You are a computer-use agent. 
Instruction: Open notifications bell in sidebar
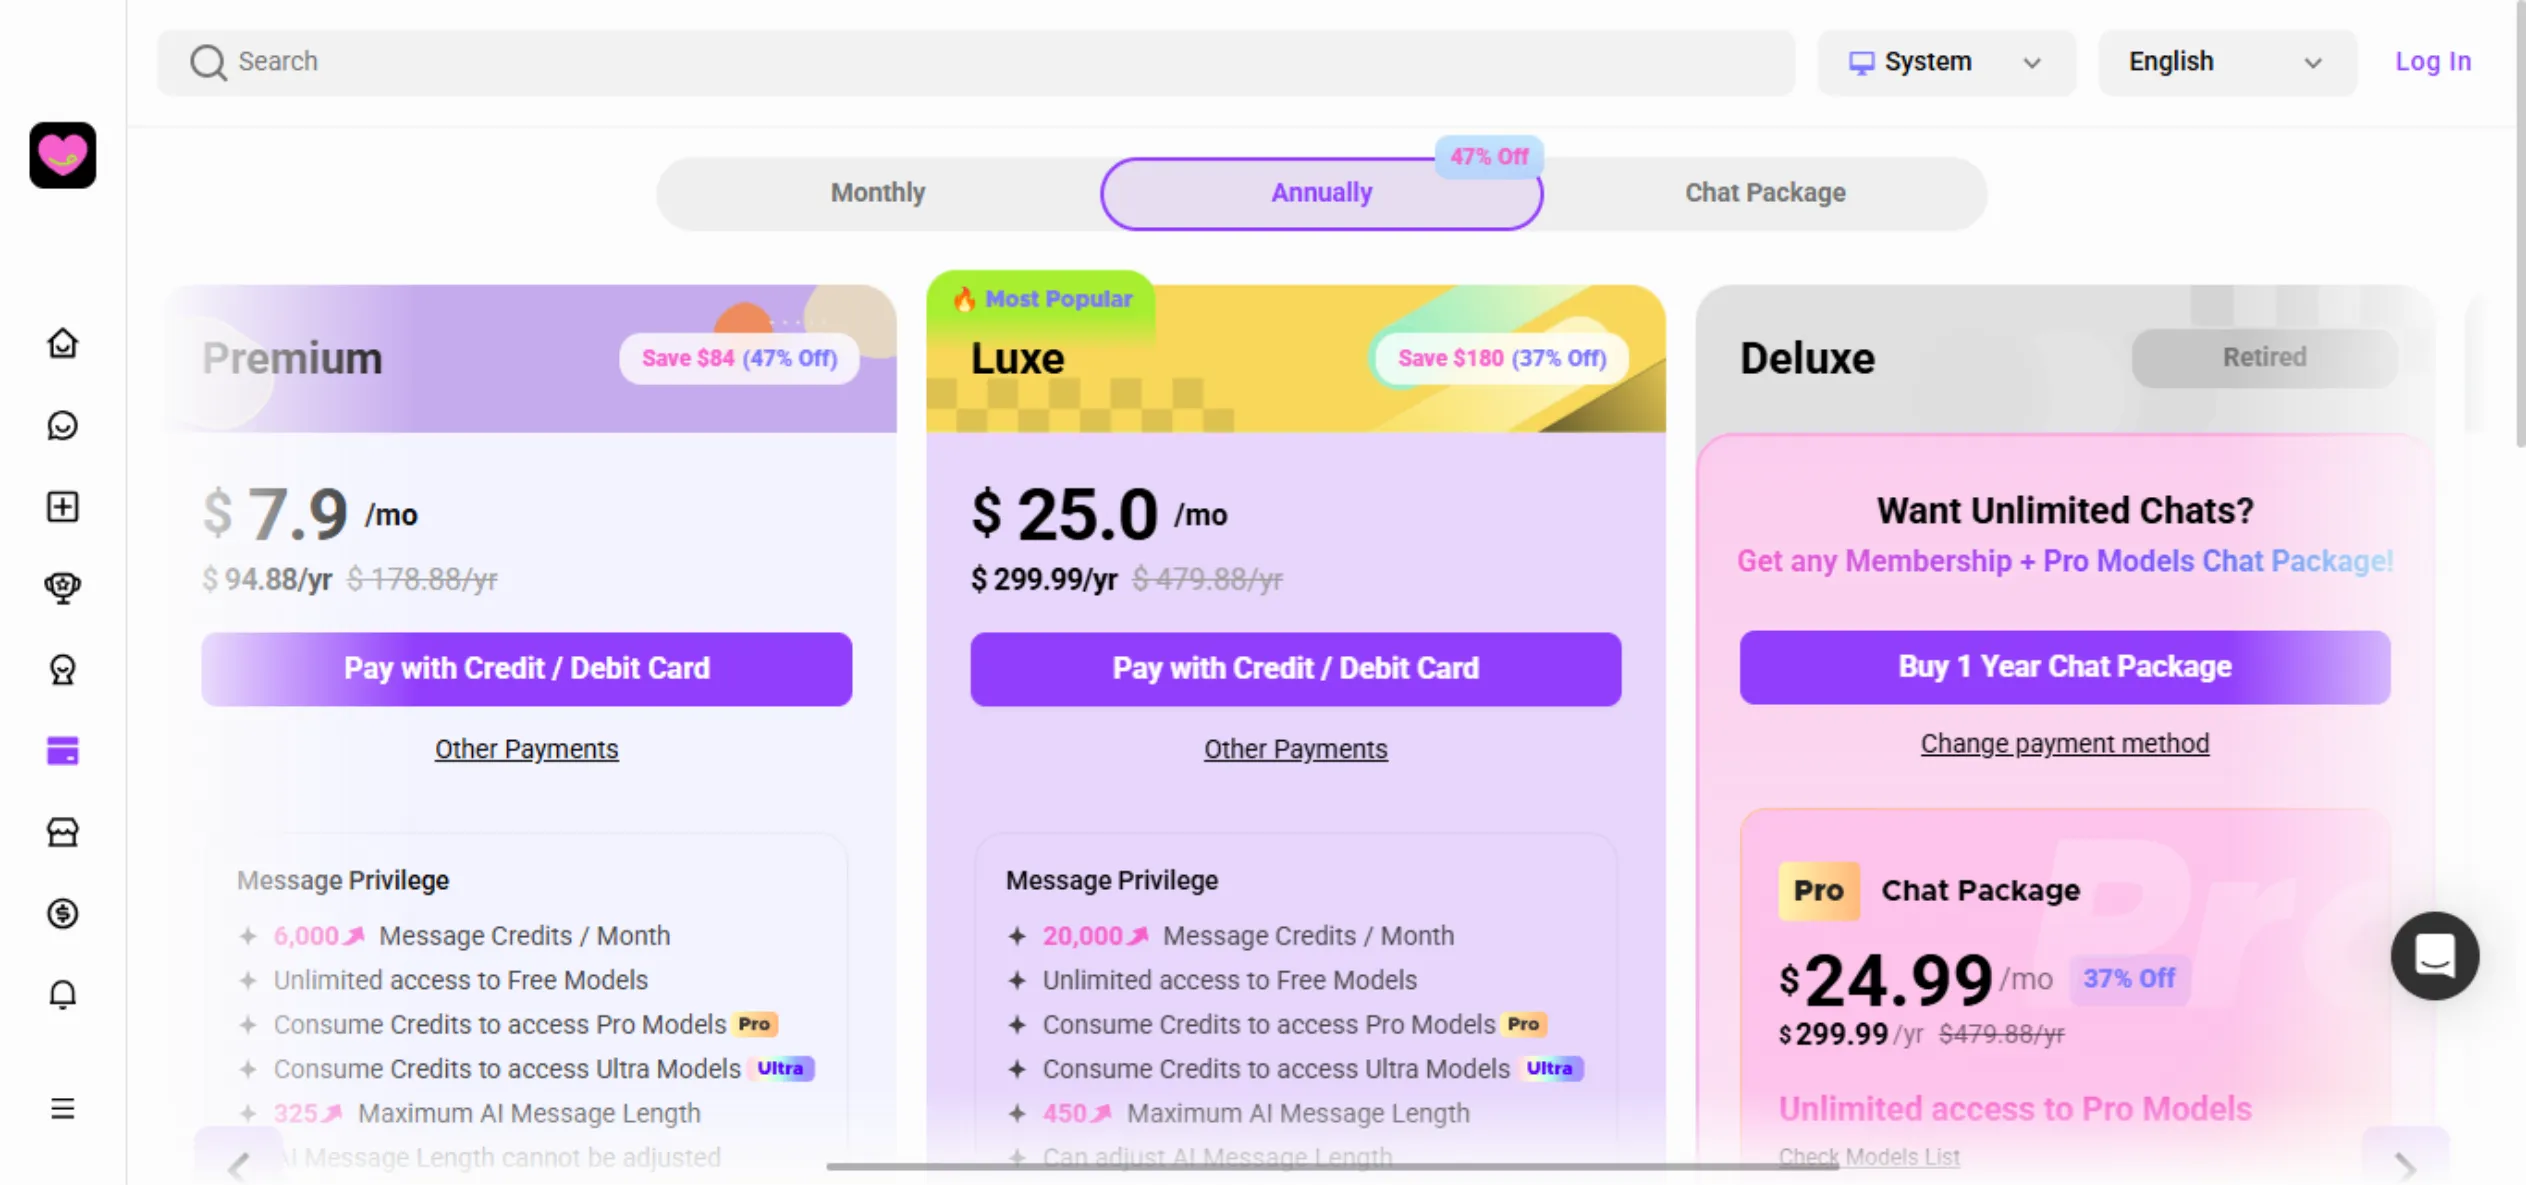[x=62, y=994]
